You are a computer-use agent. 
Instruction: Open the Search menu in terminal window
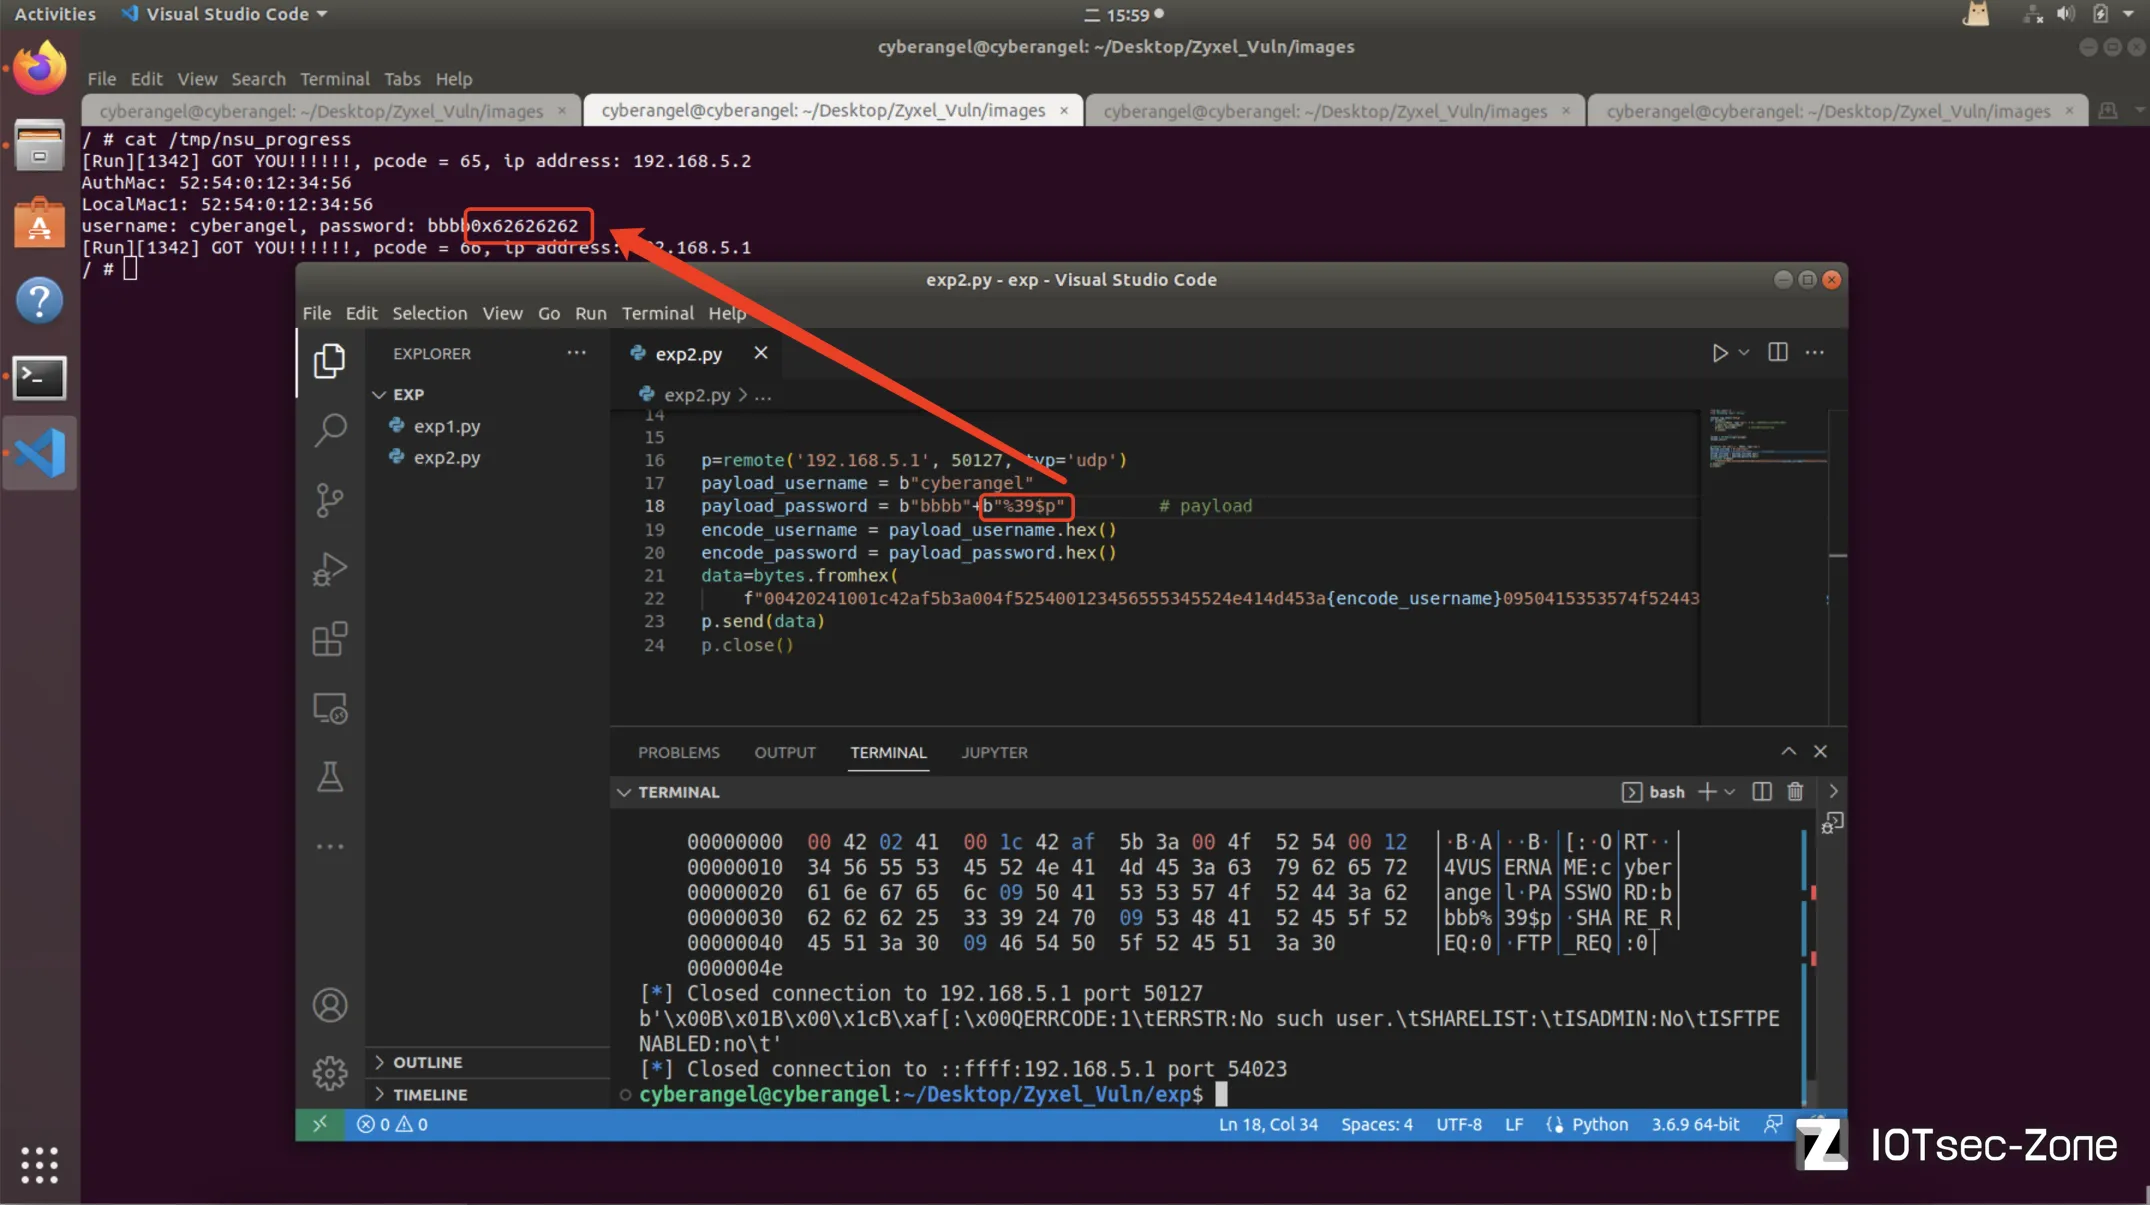tap(258, 79)
